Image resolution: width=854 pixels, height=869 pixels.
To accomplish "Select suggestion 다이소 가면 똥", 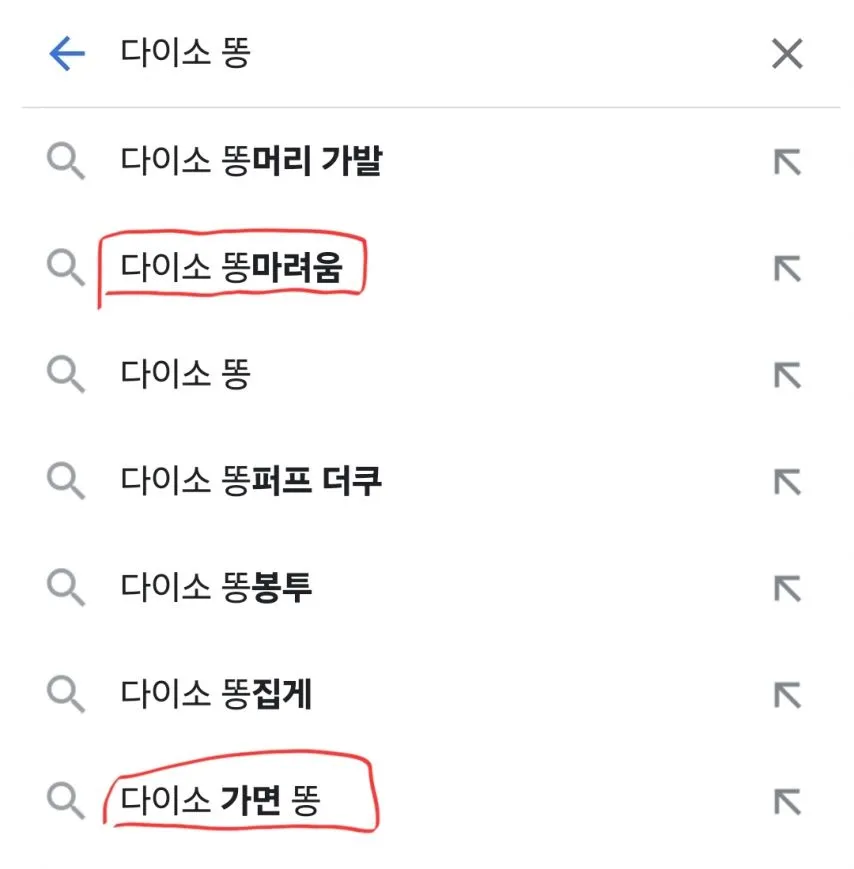I will [x=220, y=800].
